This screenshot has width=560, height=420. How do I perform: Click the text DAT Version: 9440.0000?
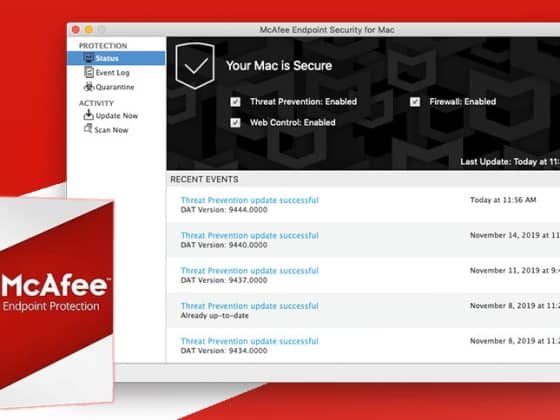224,245
